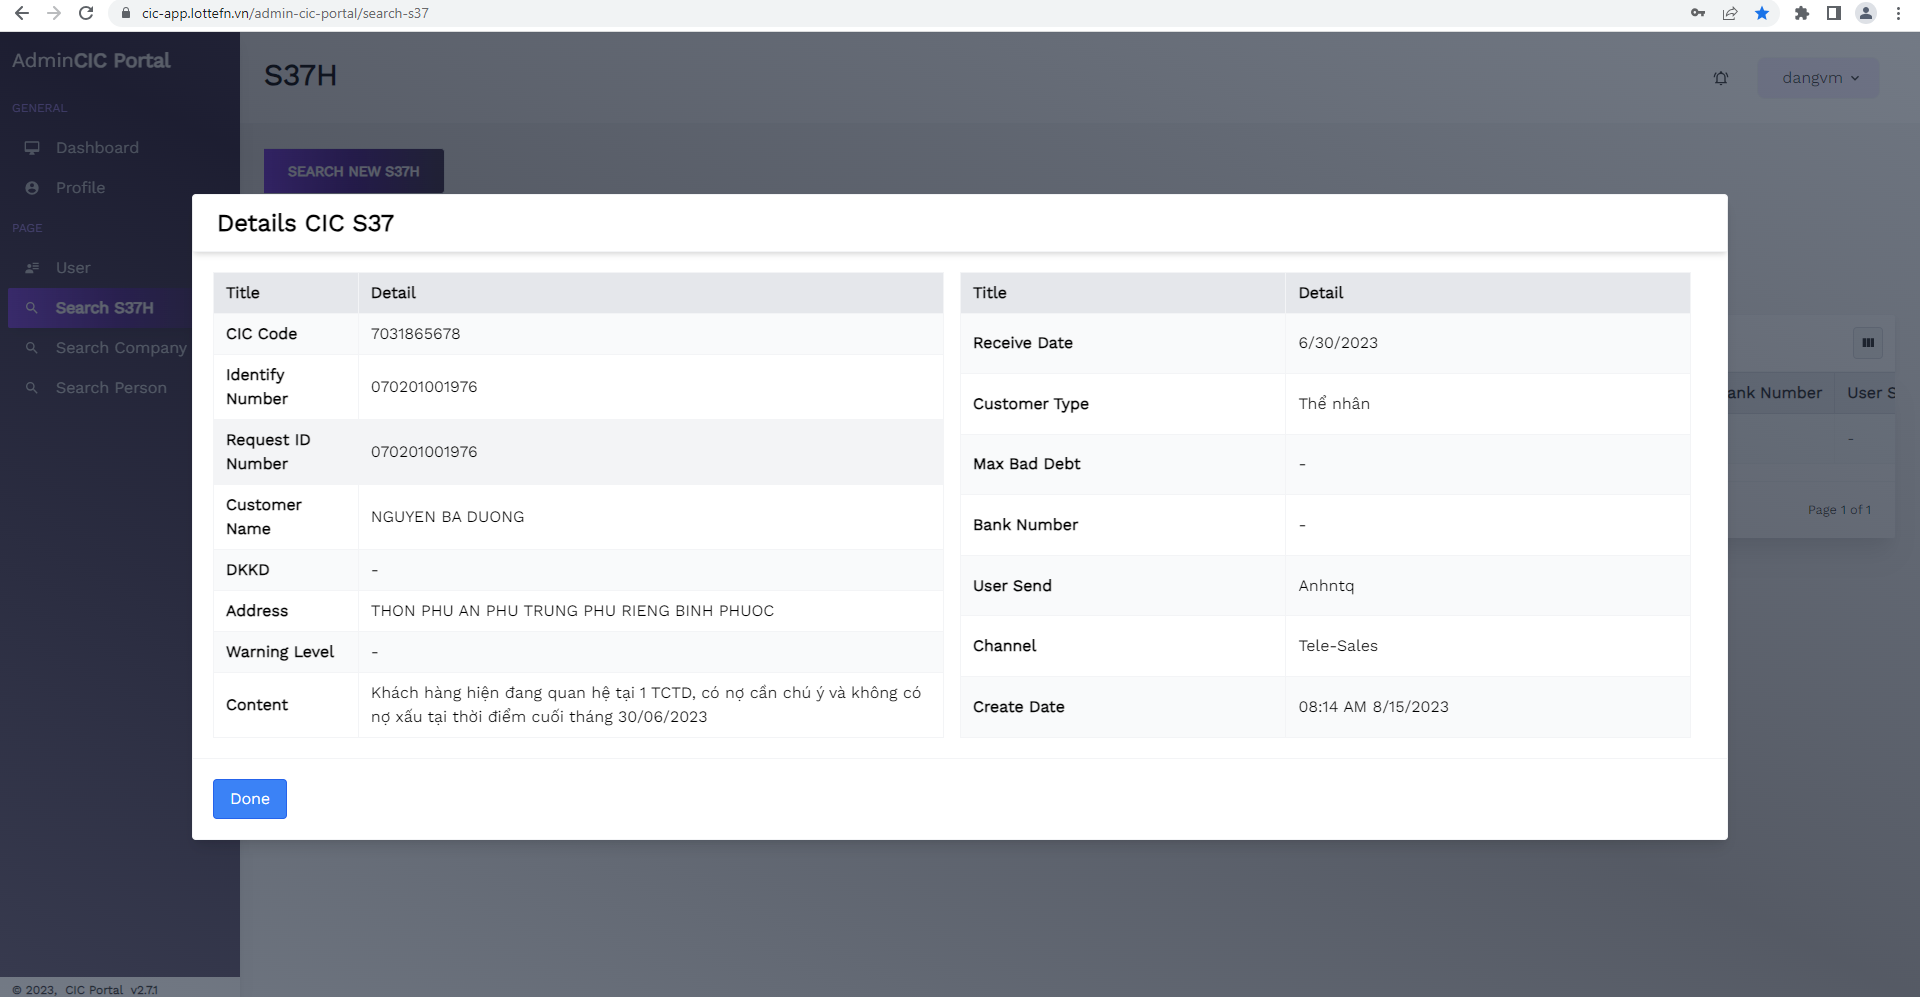The width and height of the screenshot is (1920, 997).
Task: Open Dashboard from the sidebar
Action: [x=97, y=148]
